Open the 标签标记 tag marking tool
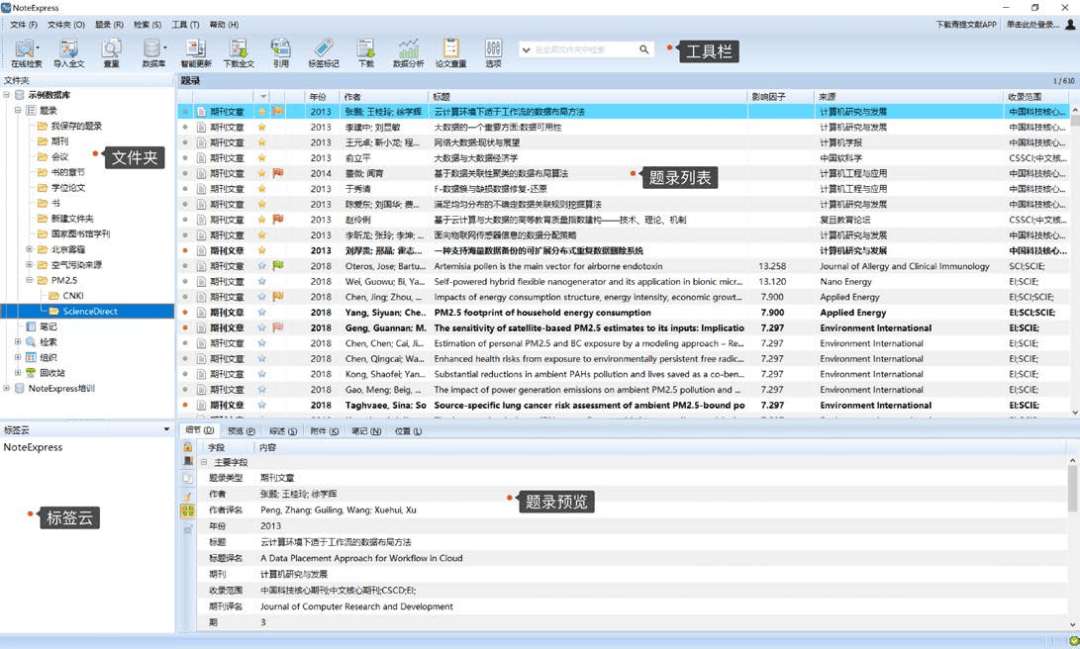Viewport: 1080px width, 649px height. point(323,53)
